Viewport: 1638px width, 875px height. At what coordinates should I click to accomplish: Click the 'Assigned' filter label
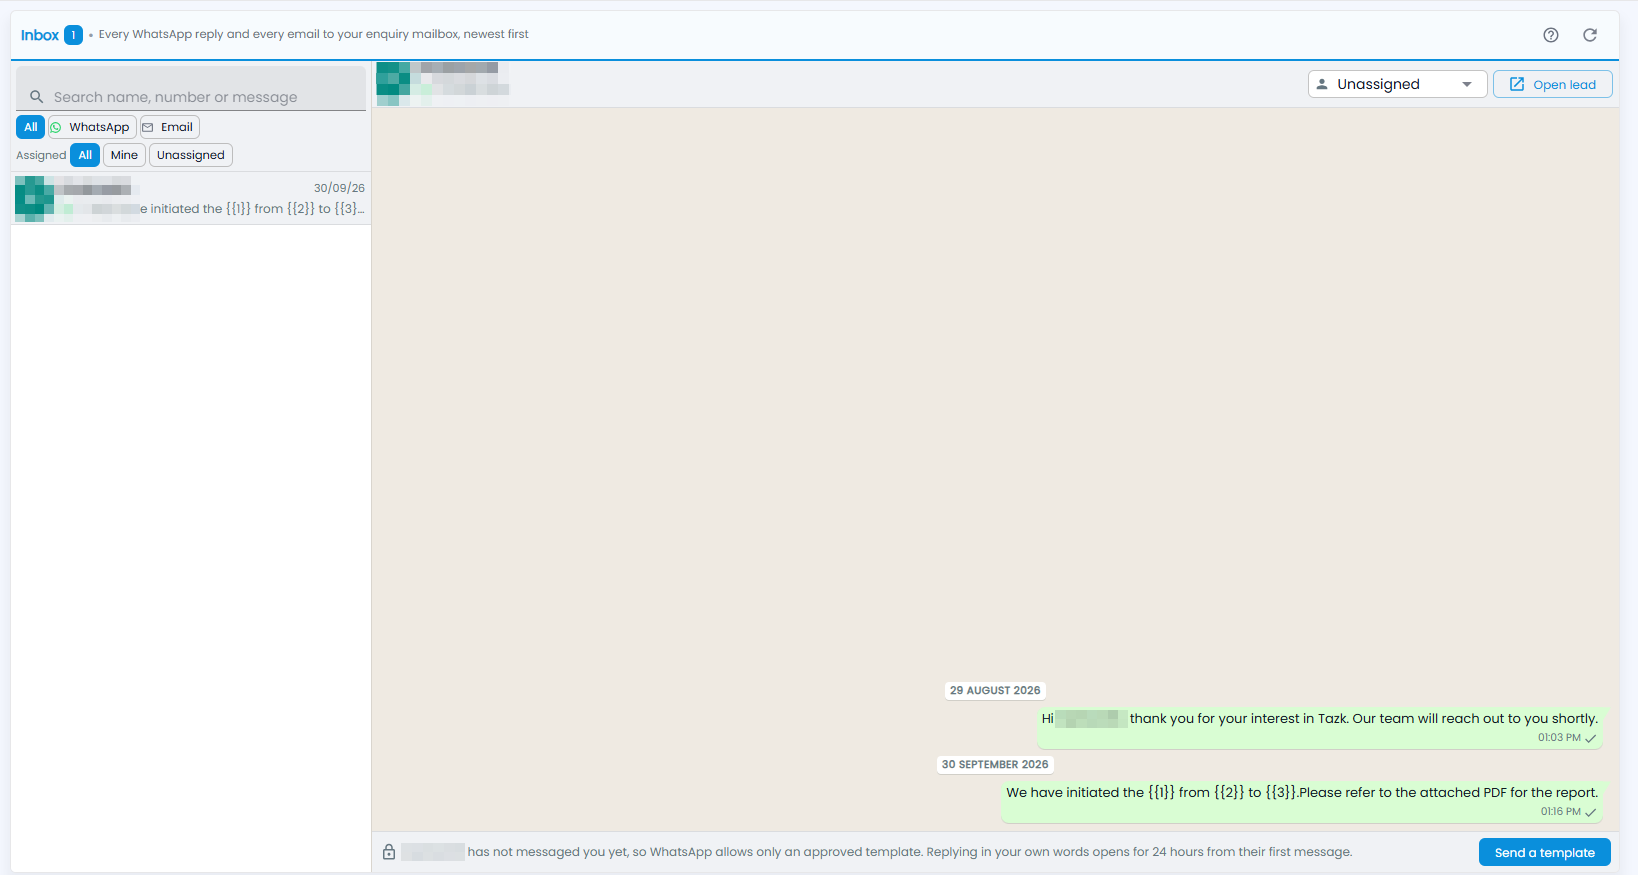pos(41,155)
